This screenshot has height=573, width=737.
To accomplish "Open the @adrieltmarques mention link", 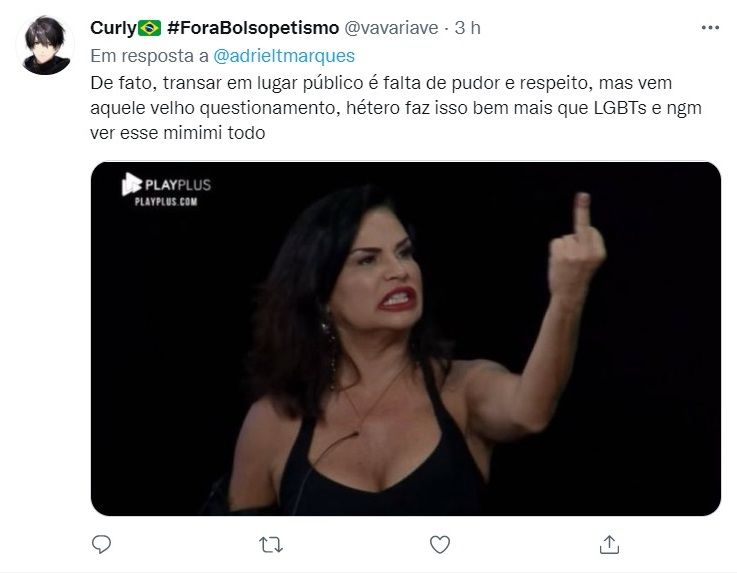I will (284, 56).
